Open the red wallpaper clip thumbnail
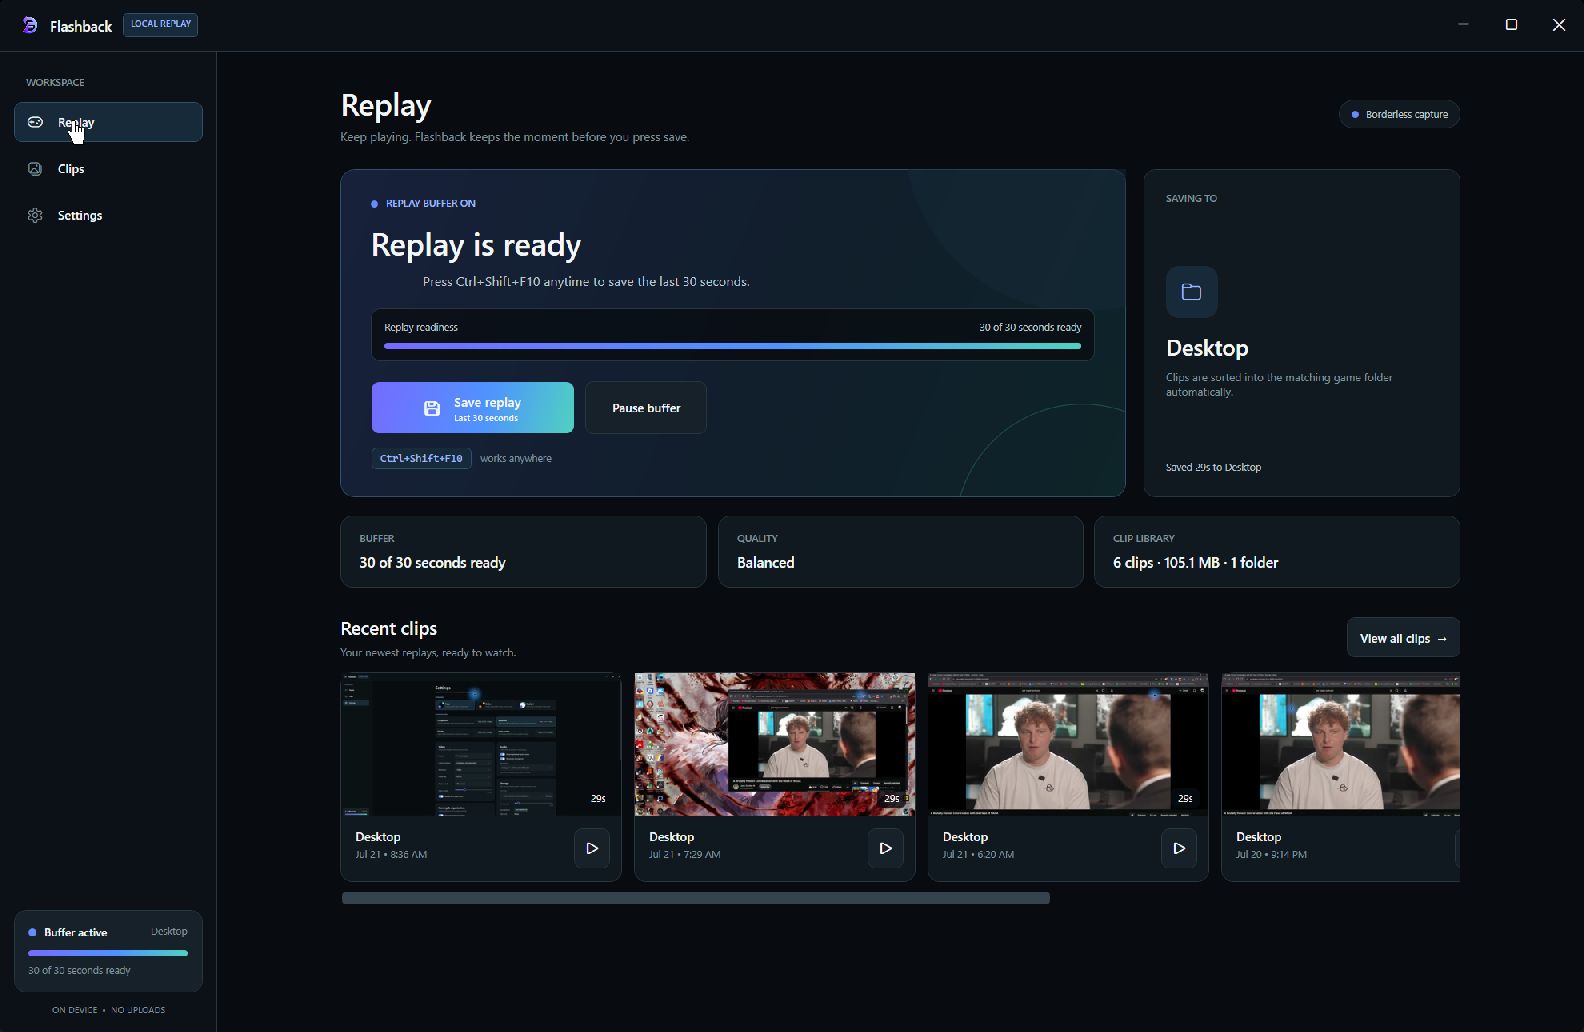This screenshot has height=1032, width=1584. [775, 744]
